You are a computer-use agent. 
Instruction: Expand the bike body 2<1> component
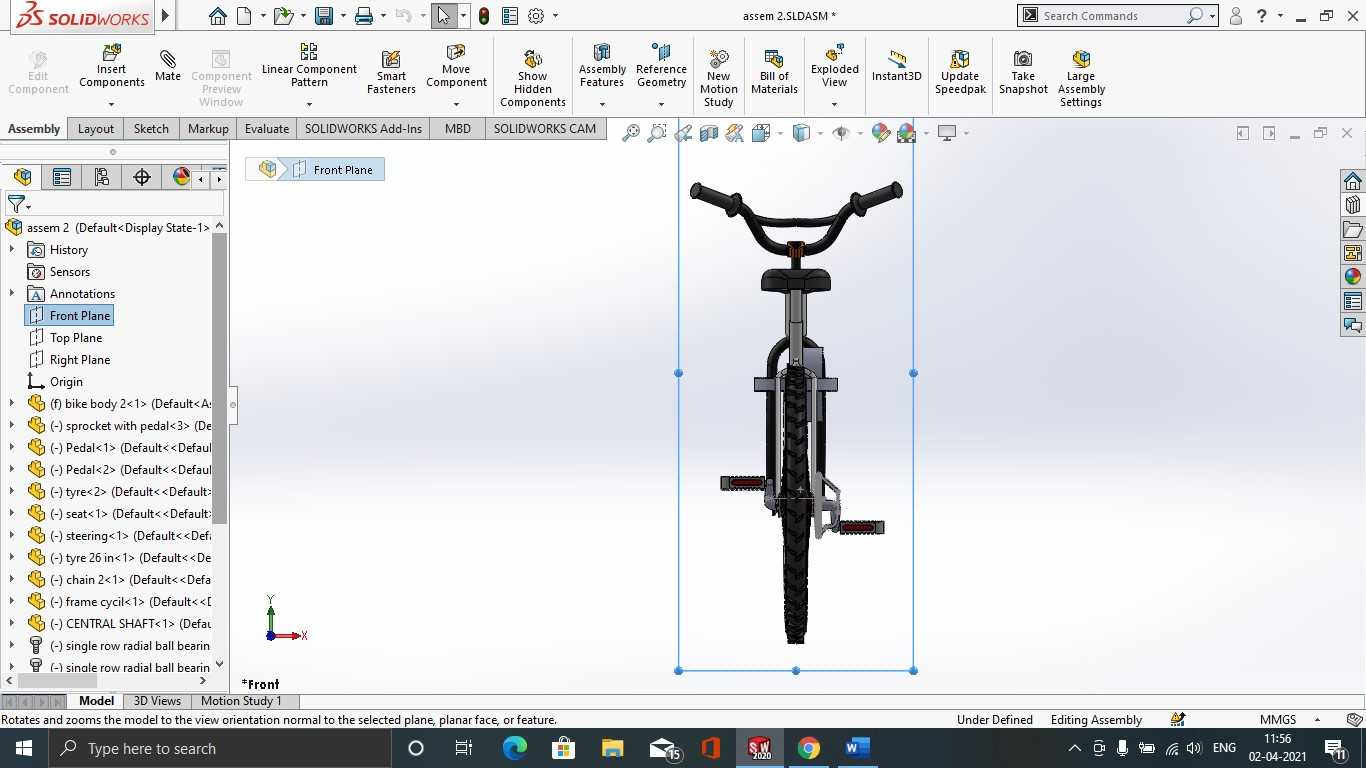12,404
